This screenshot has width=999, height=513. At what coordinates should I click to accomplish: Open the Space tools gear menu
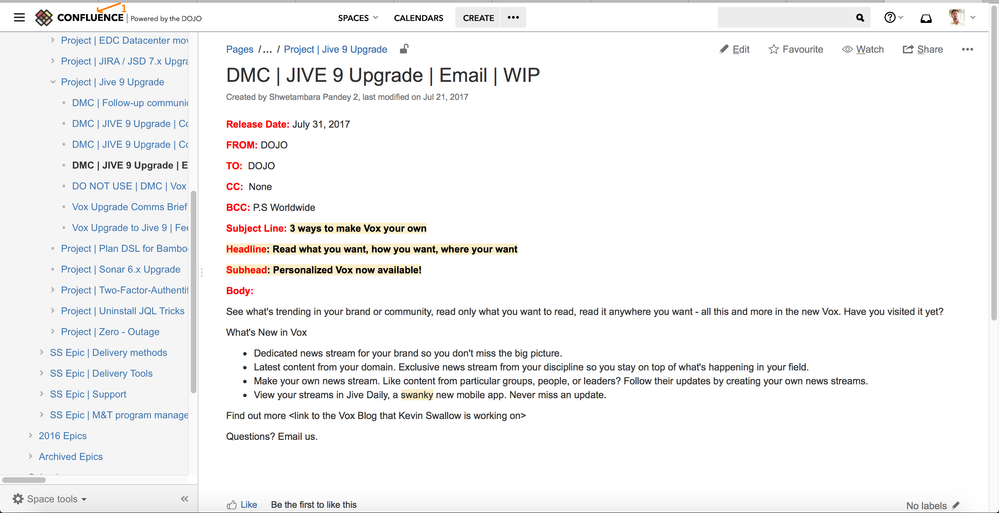(50, 499)
